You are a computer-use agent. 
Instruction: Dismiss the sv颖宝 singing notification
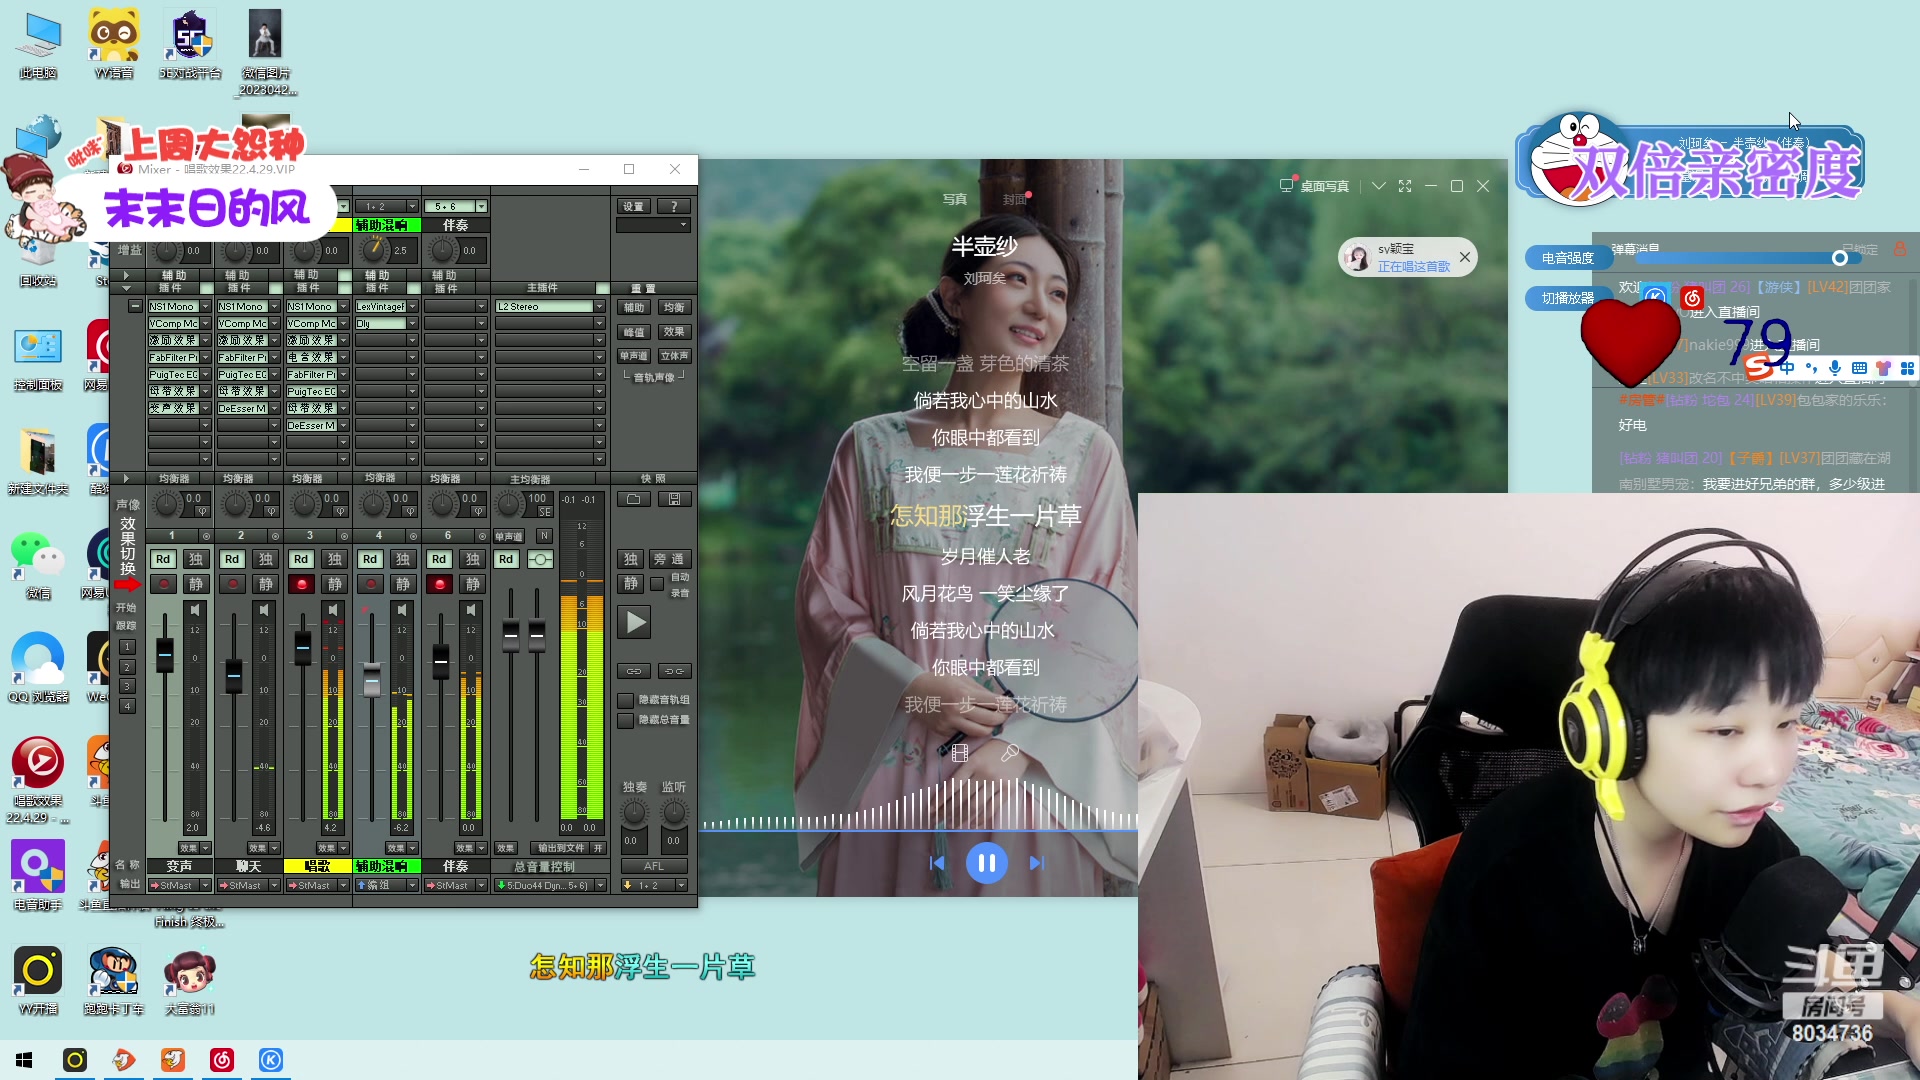[1465, 257]
